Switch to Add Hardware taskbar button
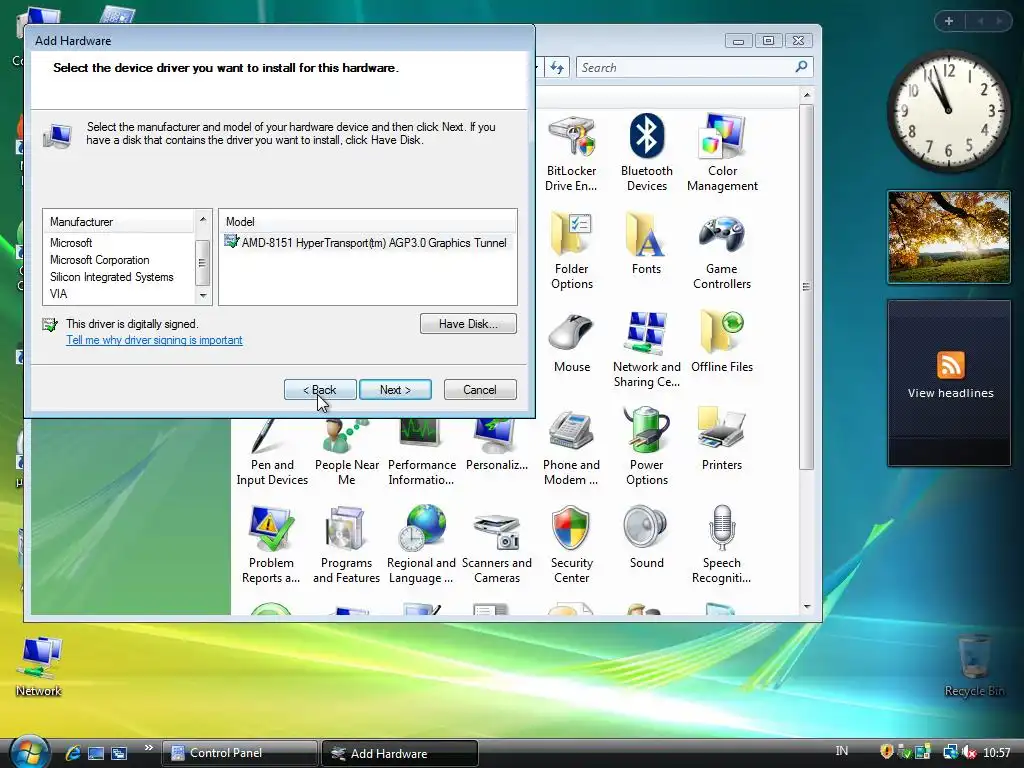Viewport: 1024px width, 768px height. point(400,753)
